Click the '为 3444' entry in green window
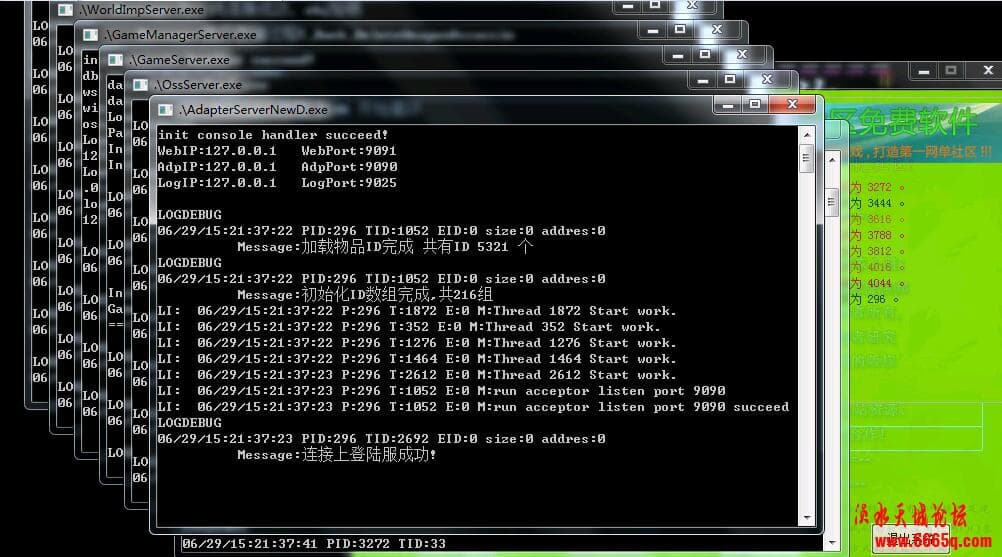The image size is (1002, 557). tap(877, 203)
